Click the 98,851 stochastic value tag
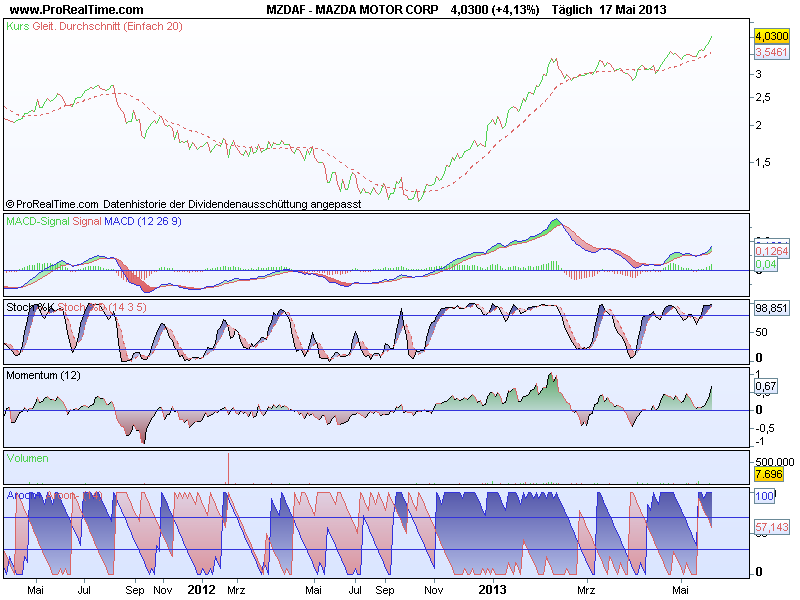The image size is (800, 600). (x=771, y=308)
